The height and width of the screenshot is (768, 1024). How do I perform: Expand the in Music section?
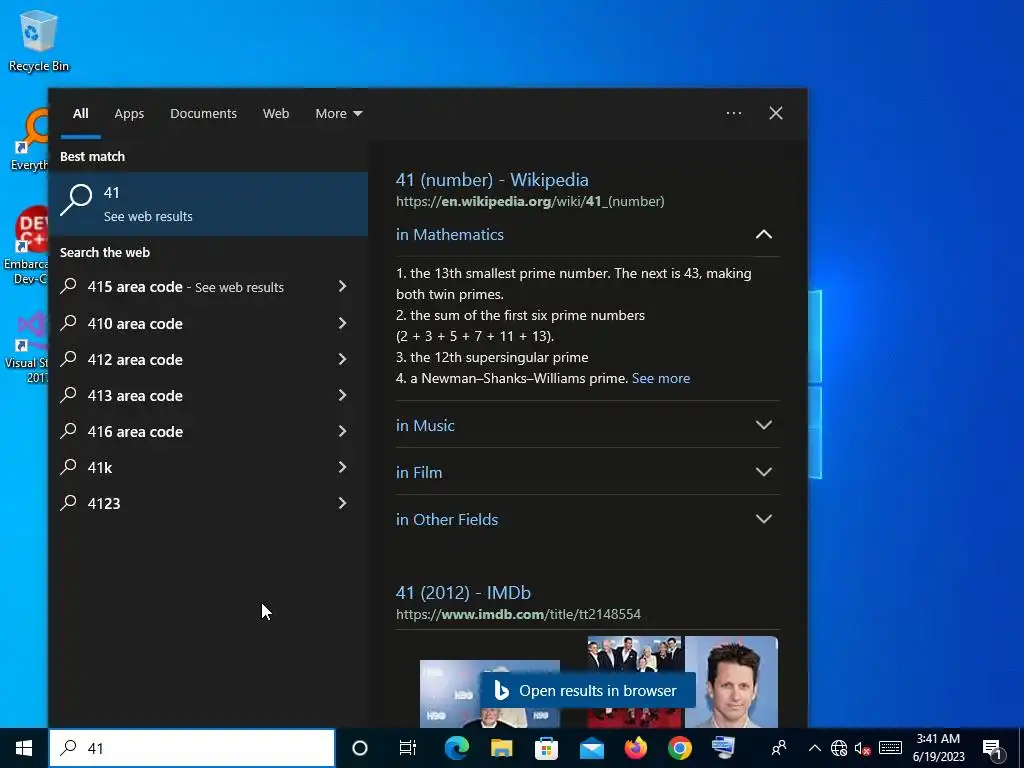(763, 425)
